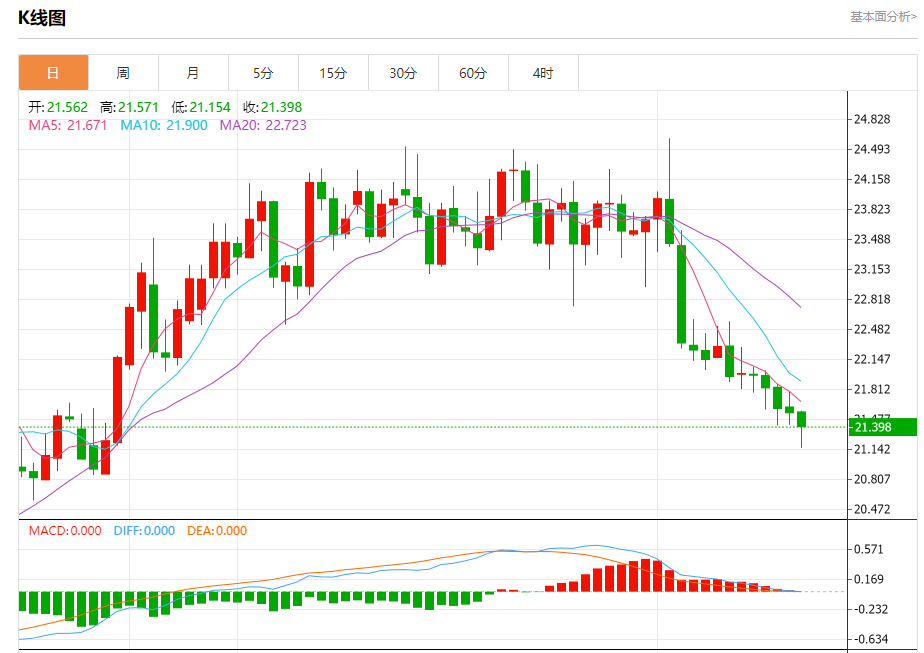This screenshot has height=653, width=924.
Task: Click the MACD:0.000 indicator label
Action: pos(65,530)
